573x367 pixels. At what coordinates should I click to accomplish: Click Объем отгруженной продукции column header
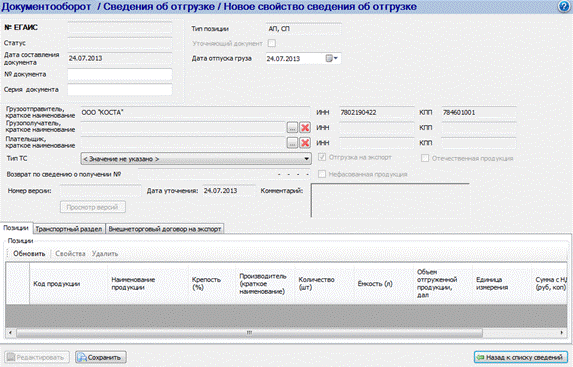(x=443, y=284)
